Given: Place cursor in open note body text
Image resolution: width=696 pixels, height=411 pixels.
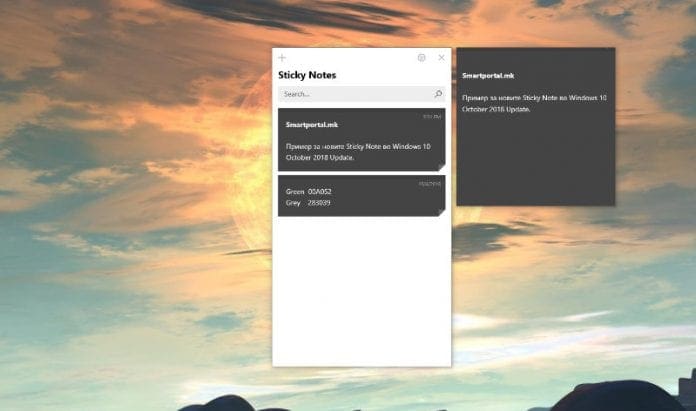Looking at the screenshot, I should point(530,103).
